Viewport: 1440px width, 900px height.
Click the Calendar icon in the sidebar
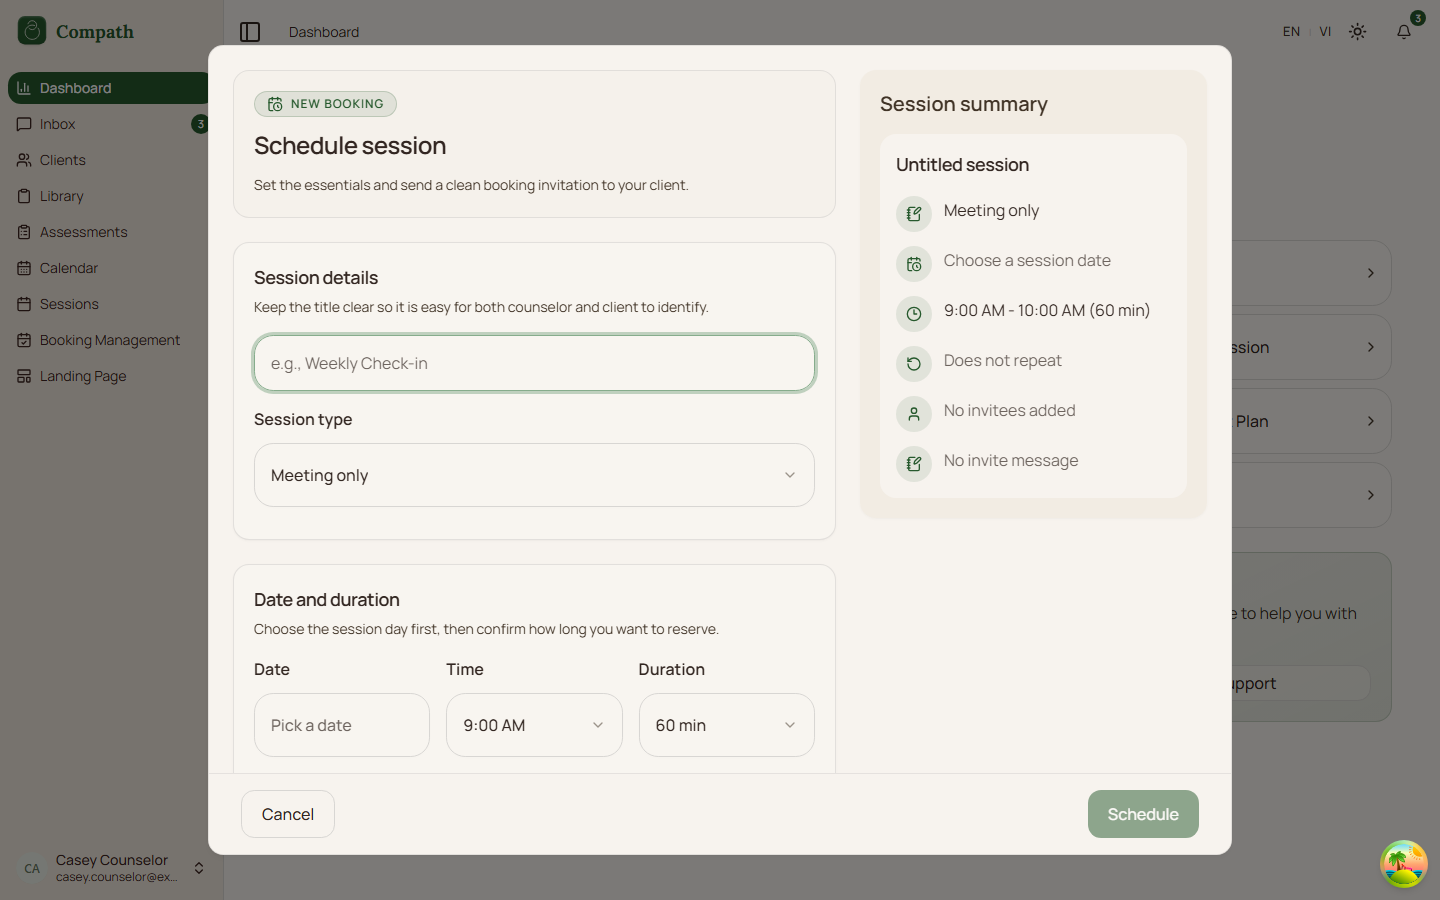(22, 268)
